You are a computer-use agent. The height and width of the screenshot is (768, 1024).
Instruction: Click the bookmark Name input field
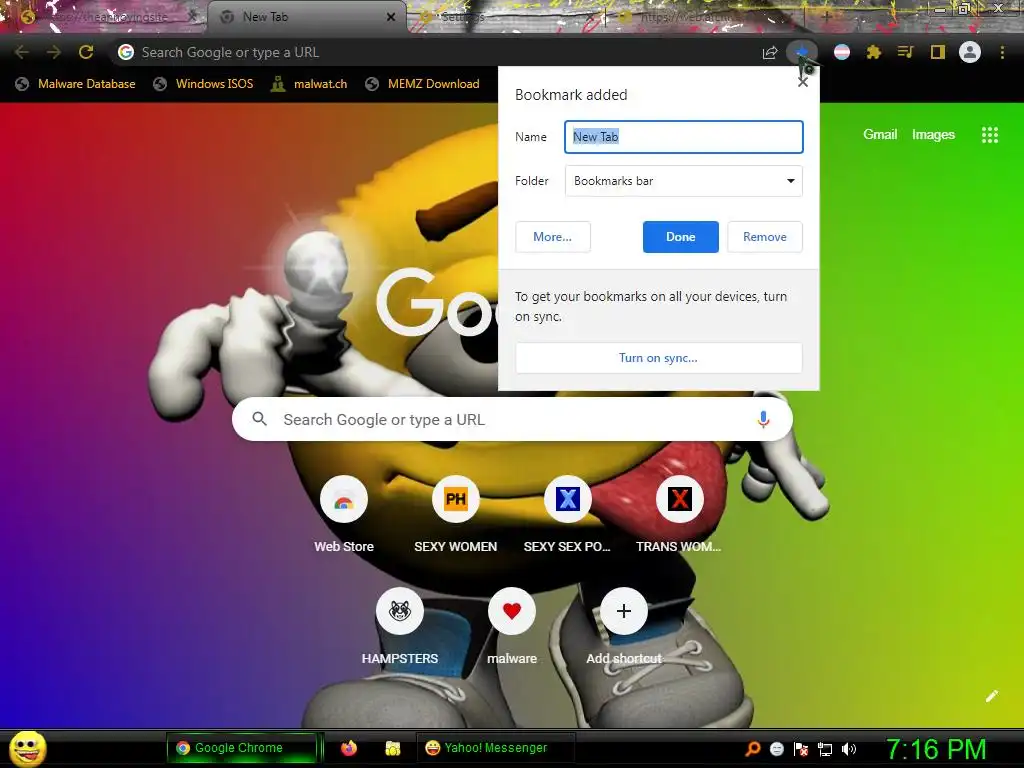click(683, 136)
